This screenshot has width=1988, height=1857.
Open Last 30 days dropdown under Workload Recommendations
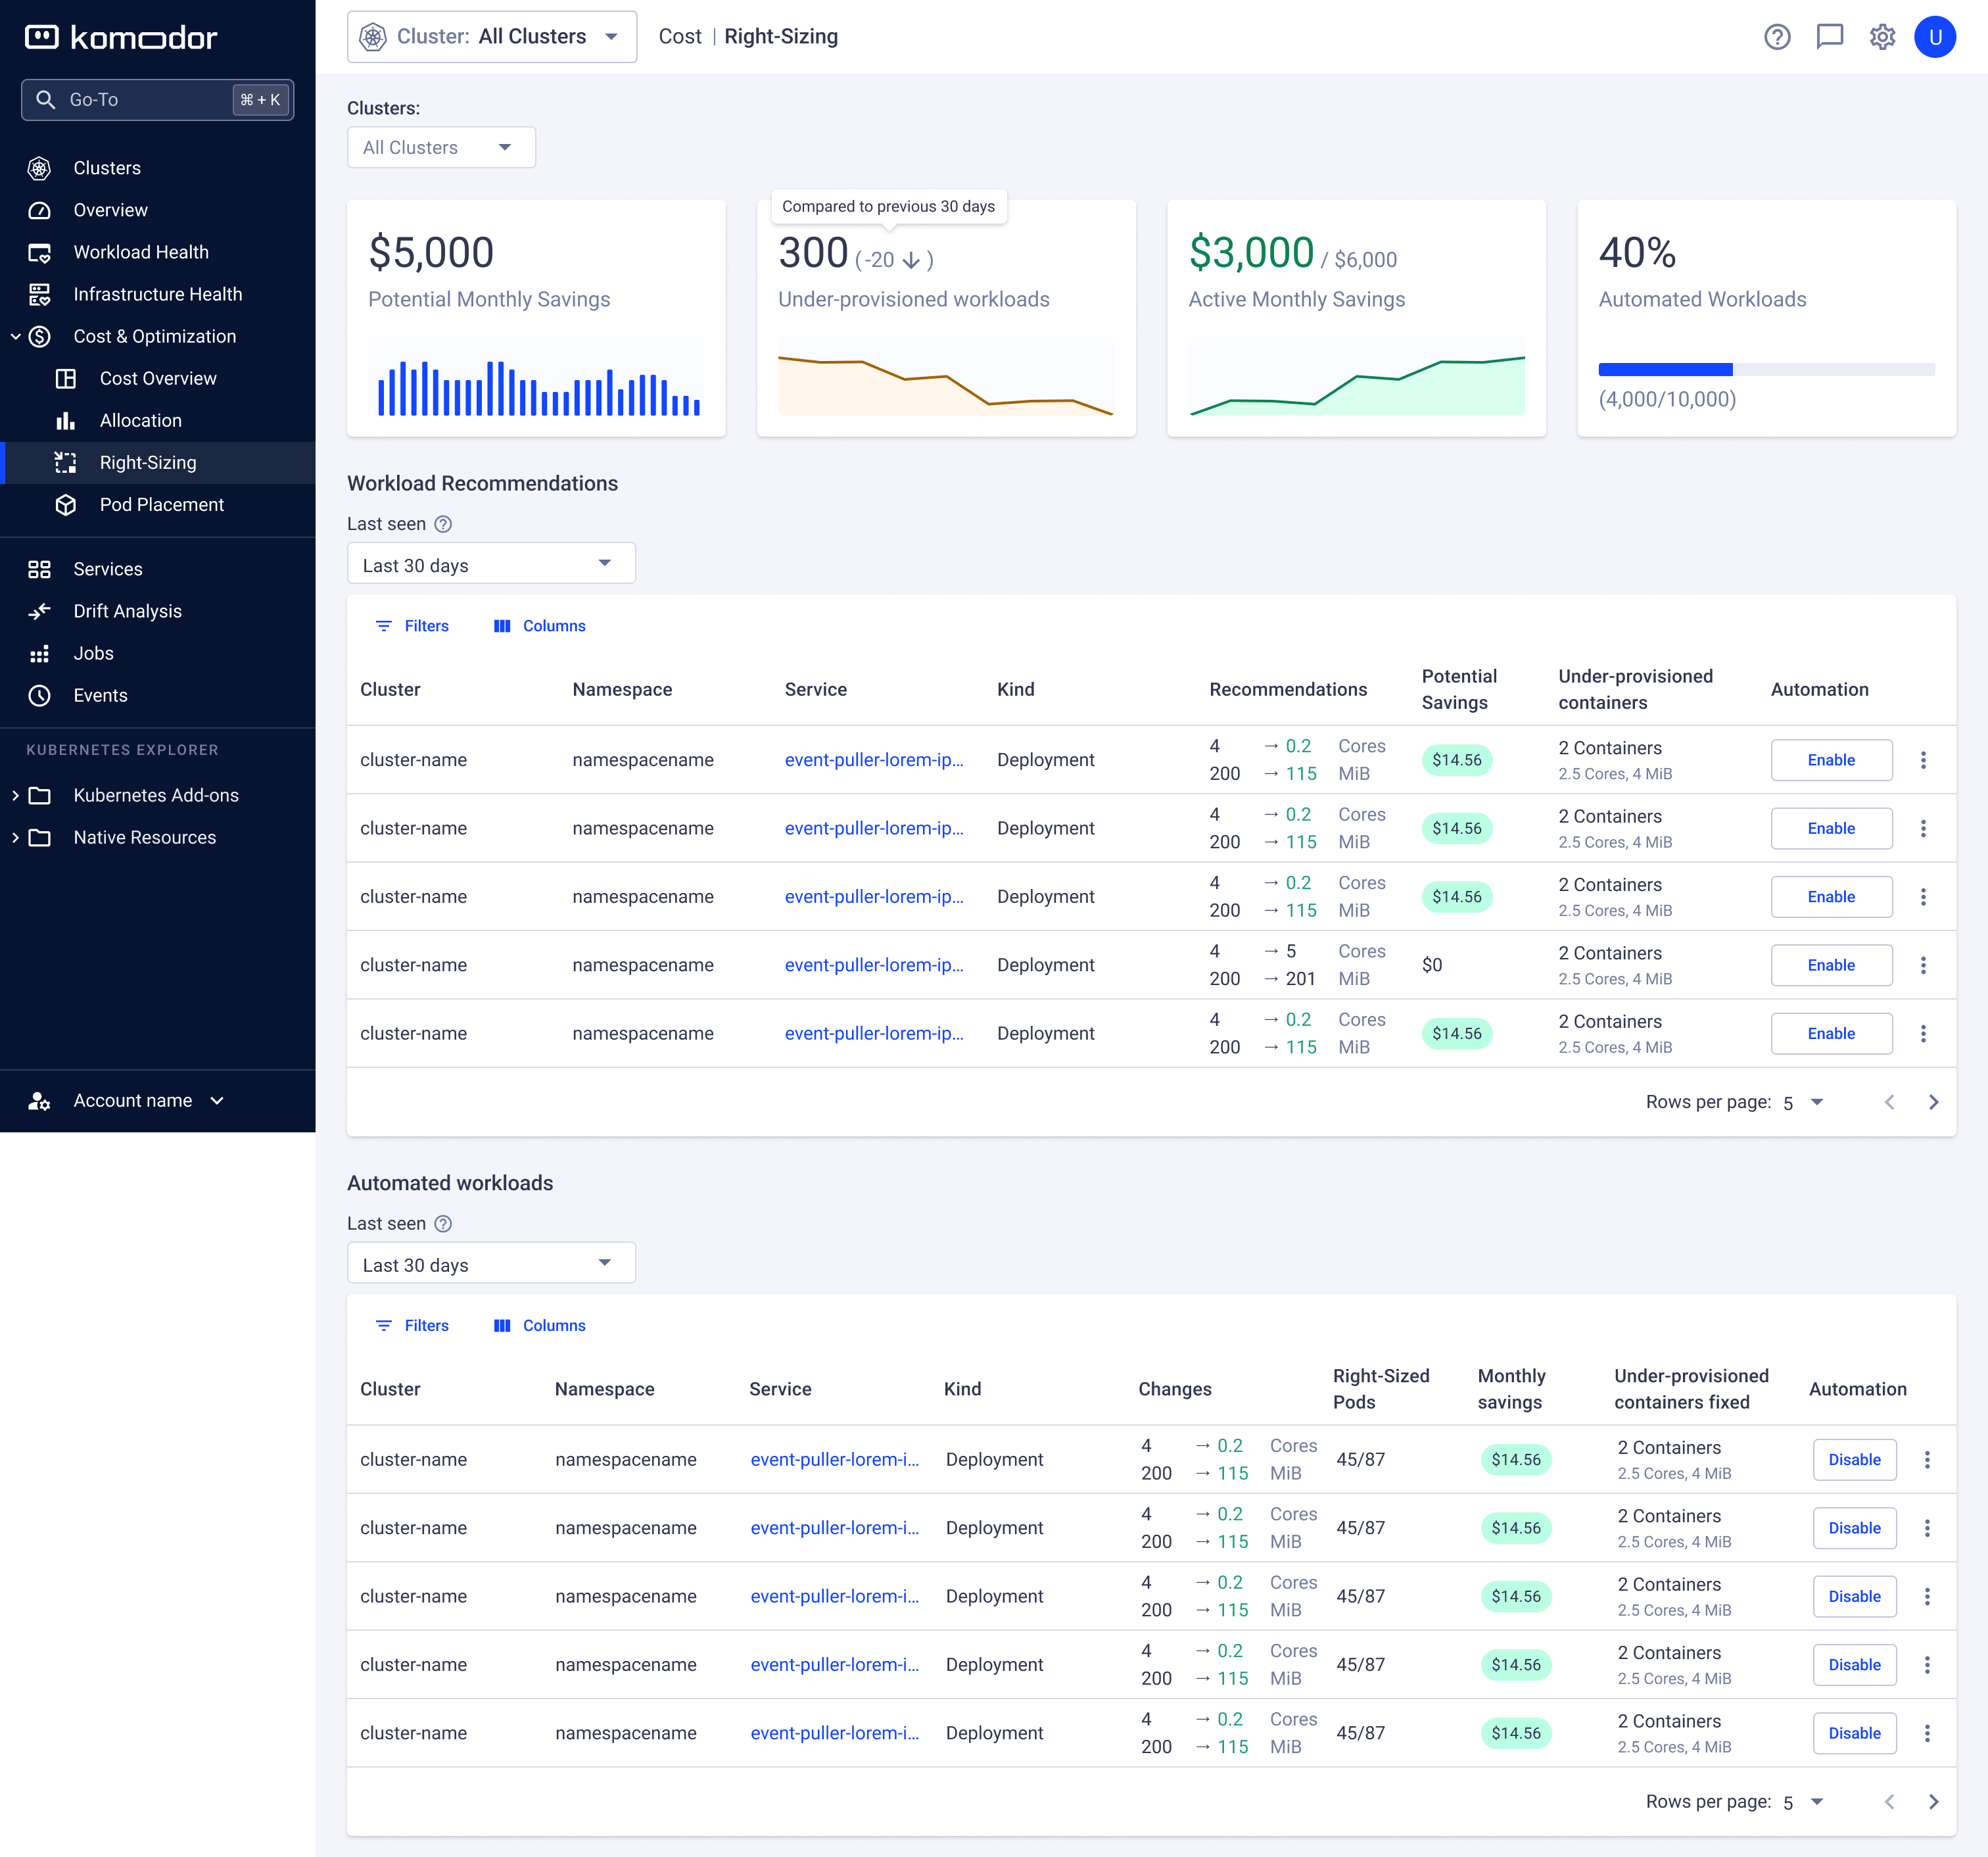pos(490,564)
